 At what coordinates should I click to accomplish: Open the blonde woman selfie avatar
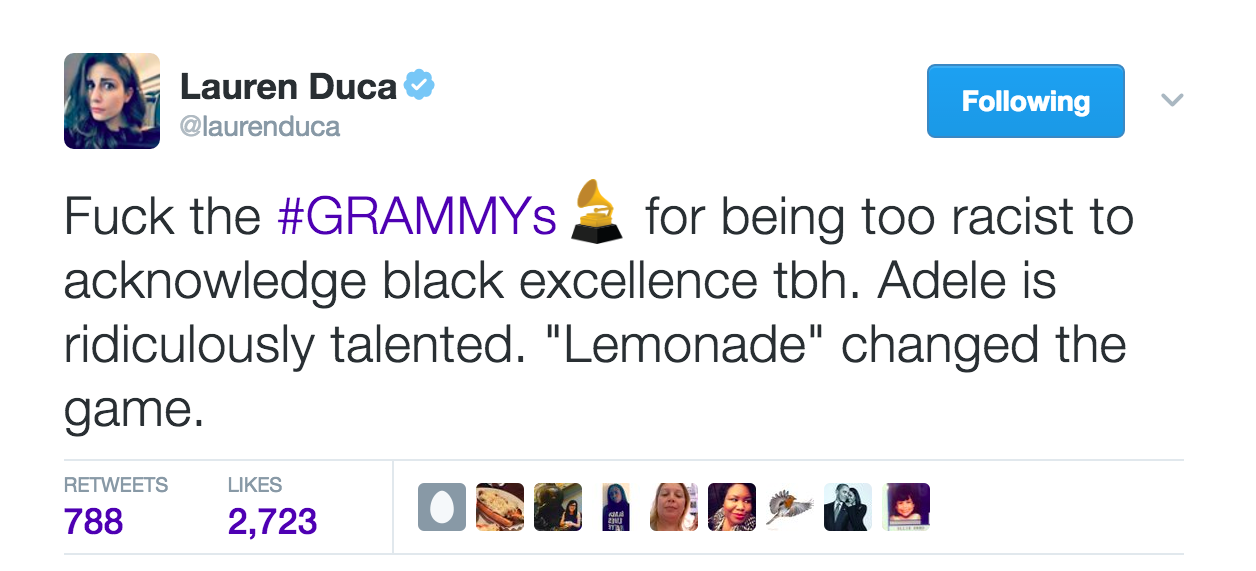[674, 507]
